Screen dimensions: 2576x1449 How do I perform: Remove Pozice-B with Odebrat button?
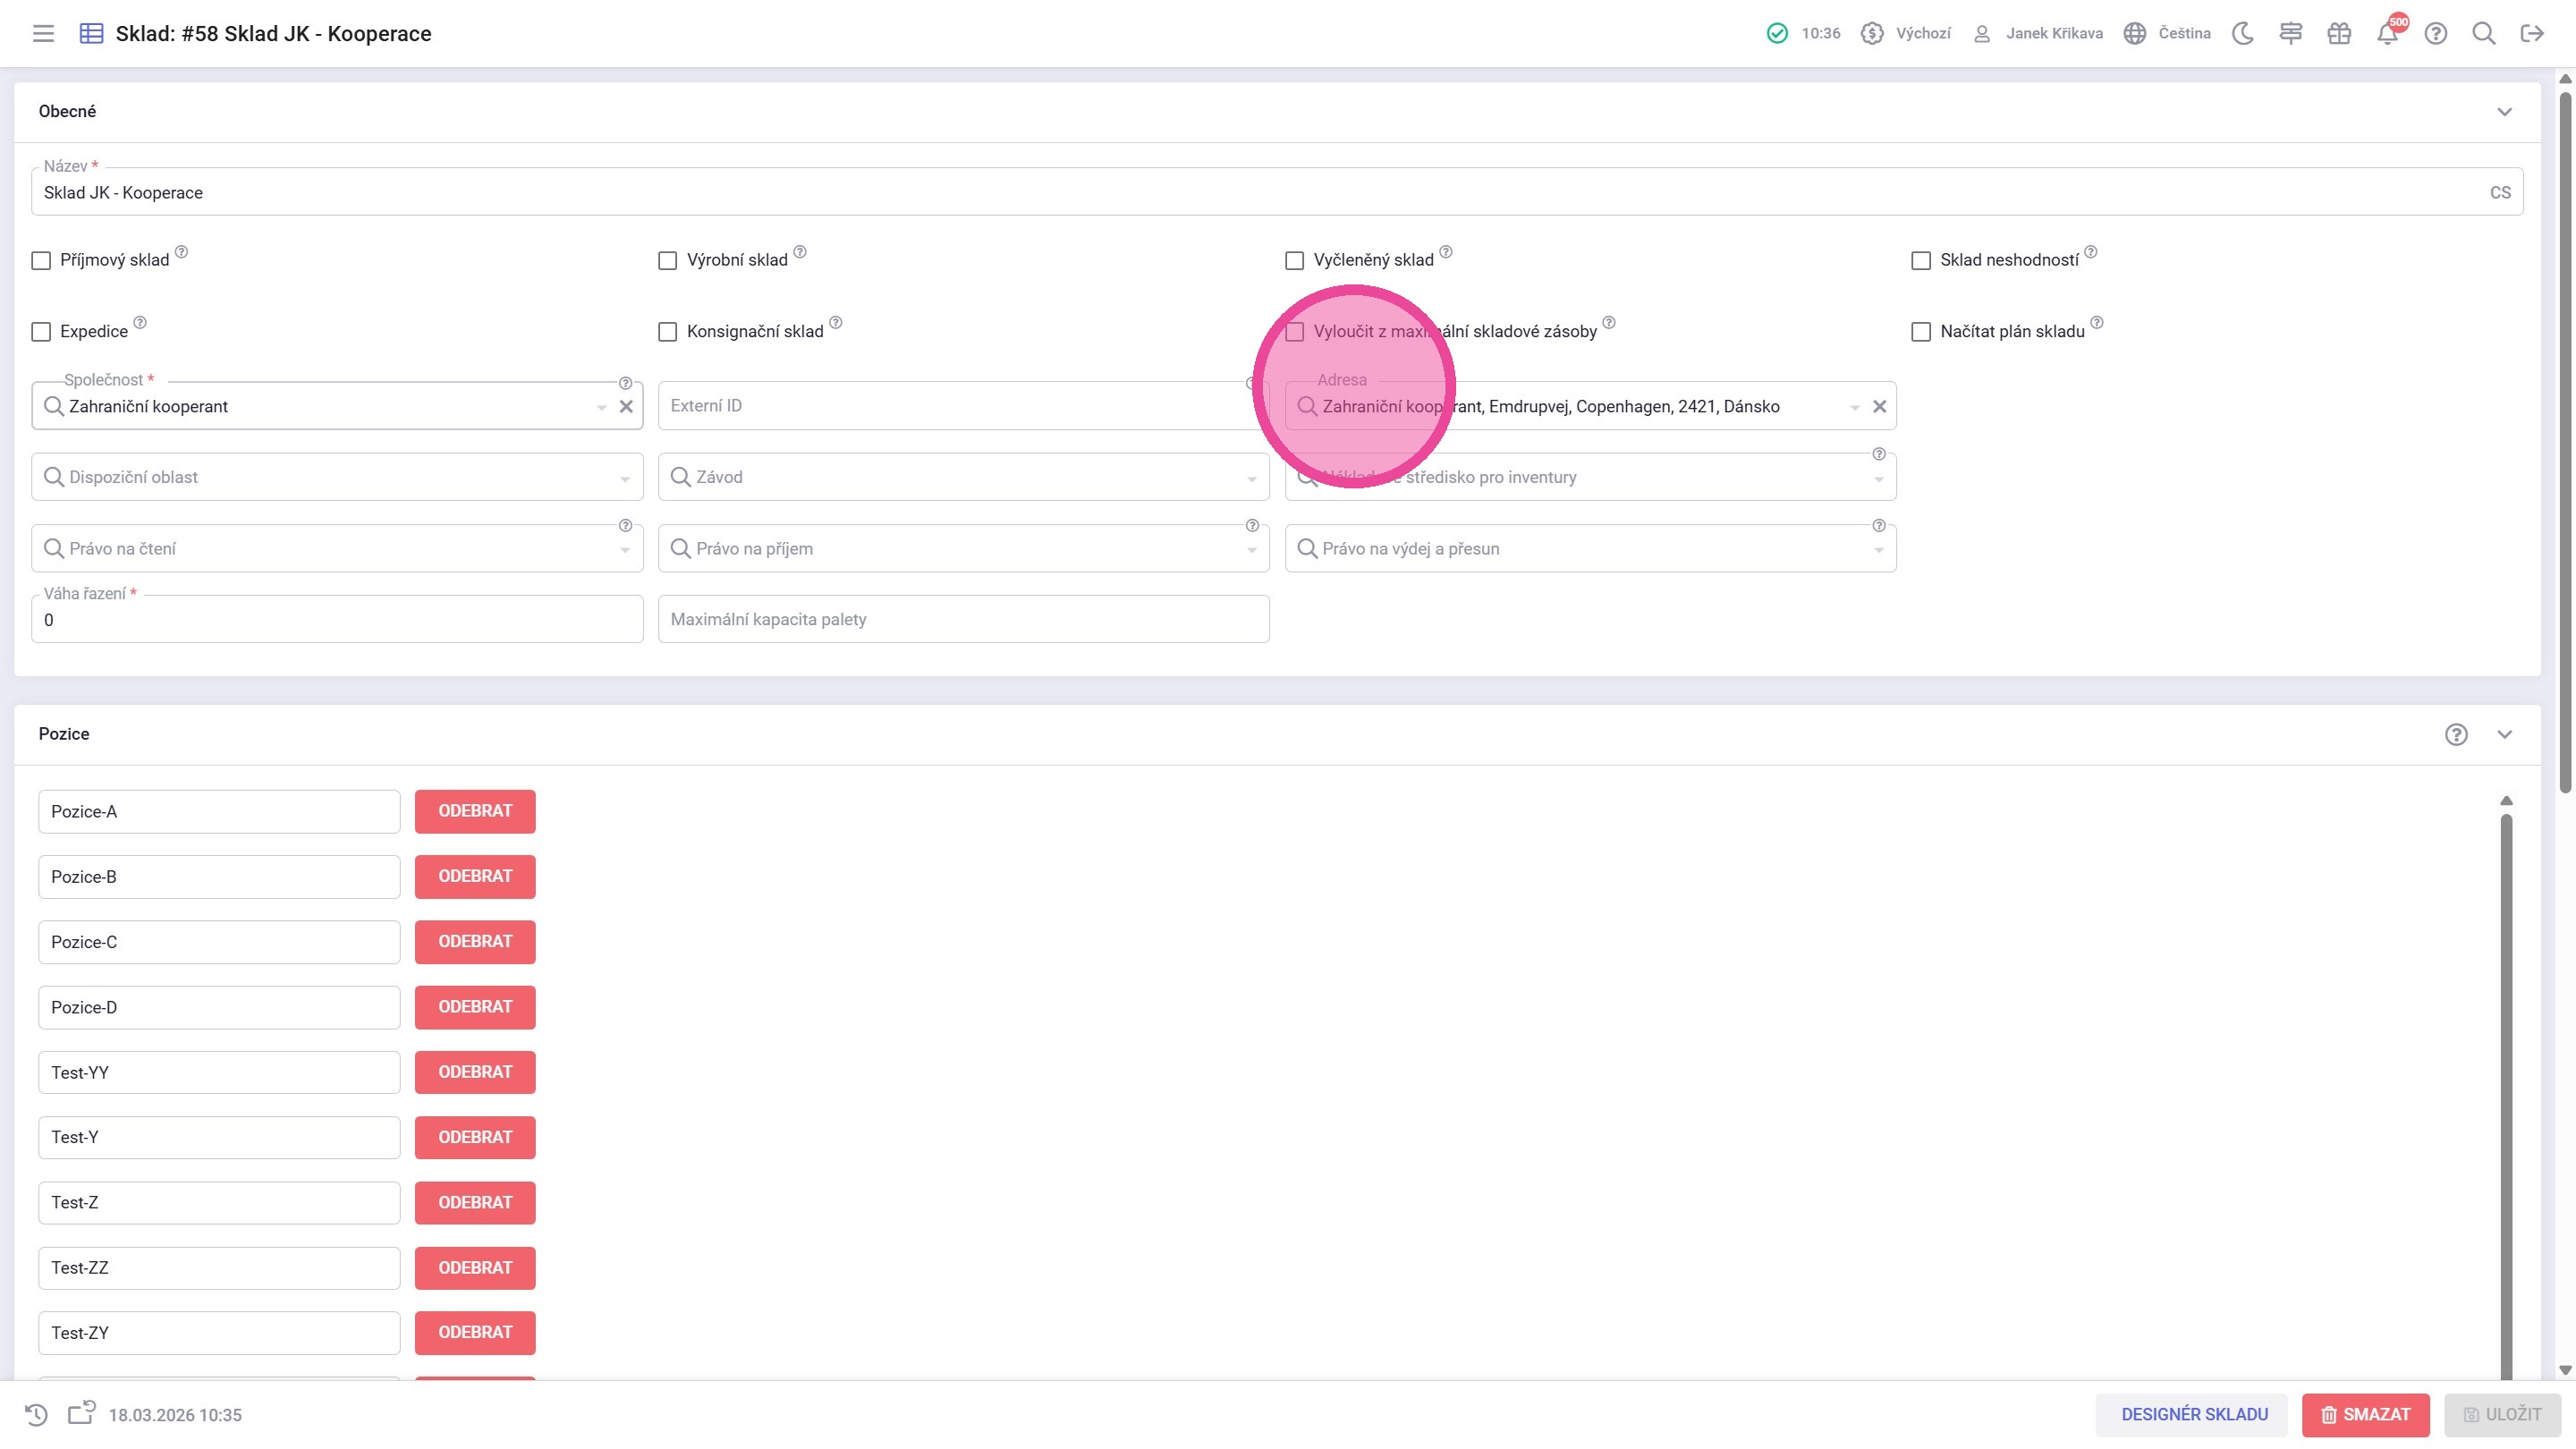(475, 876)
